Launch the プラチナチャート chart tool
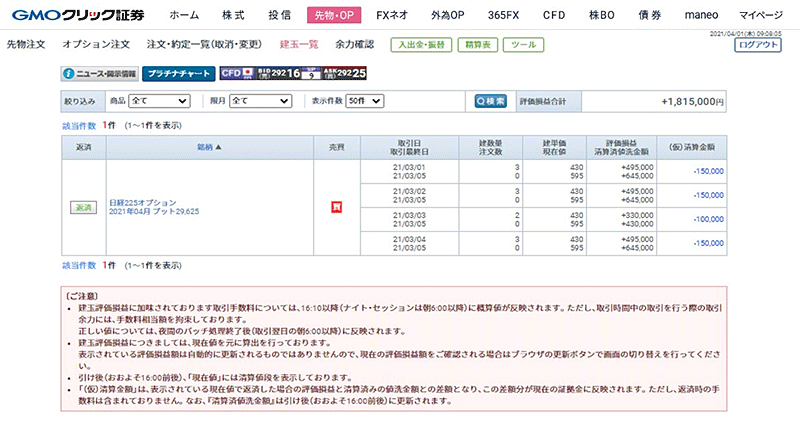 click(x=176, y=74)
